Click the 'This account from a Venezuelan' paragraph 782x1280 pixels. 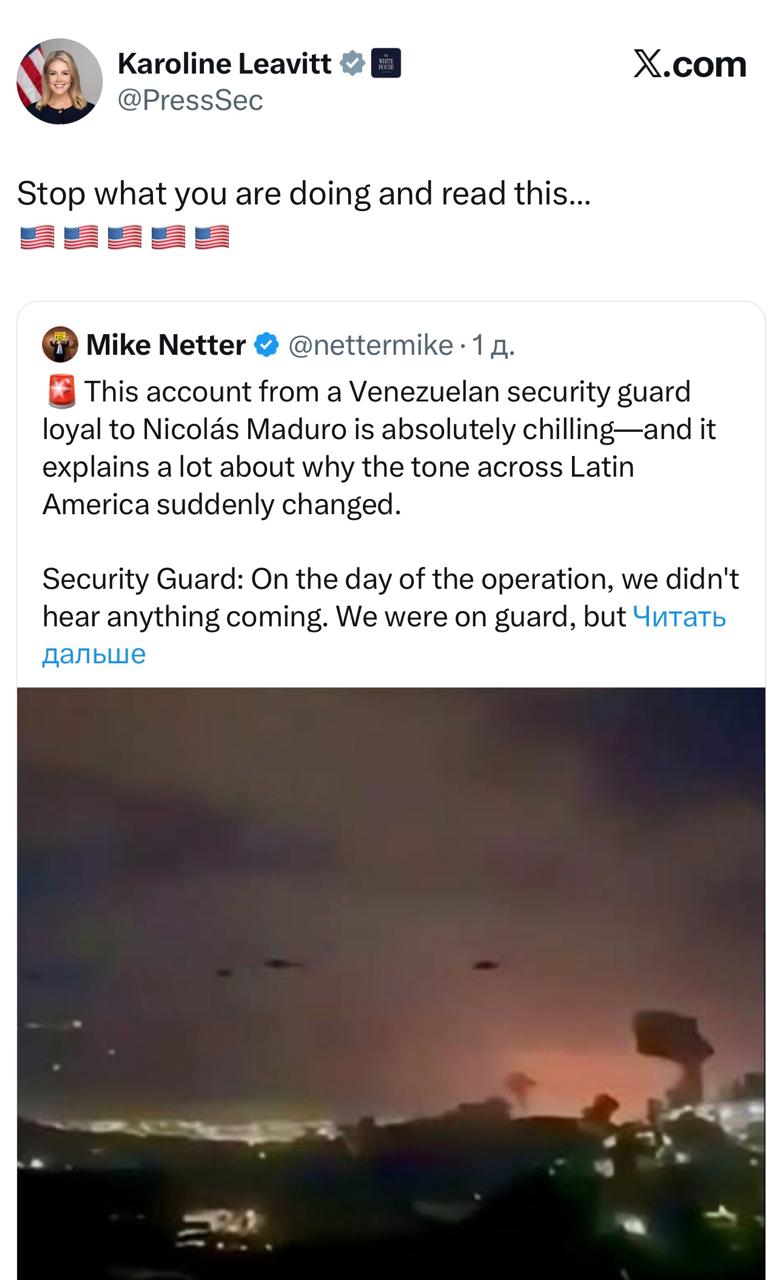coord(378,448)
